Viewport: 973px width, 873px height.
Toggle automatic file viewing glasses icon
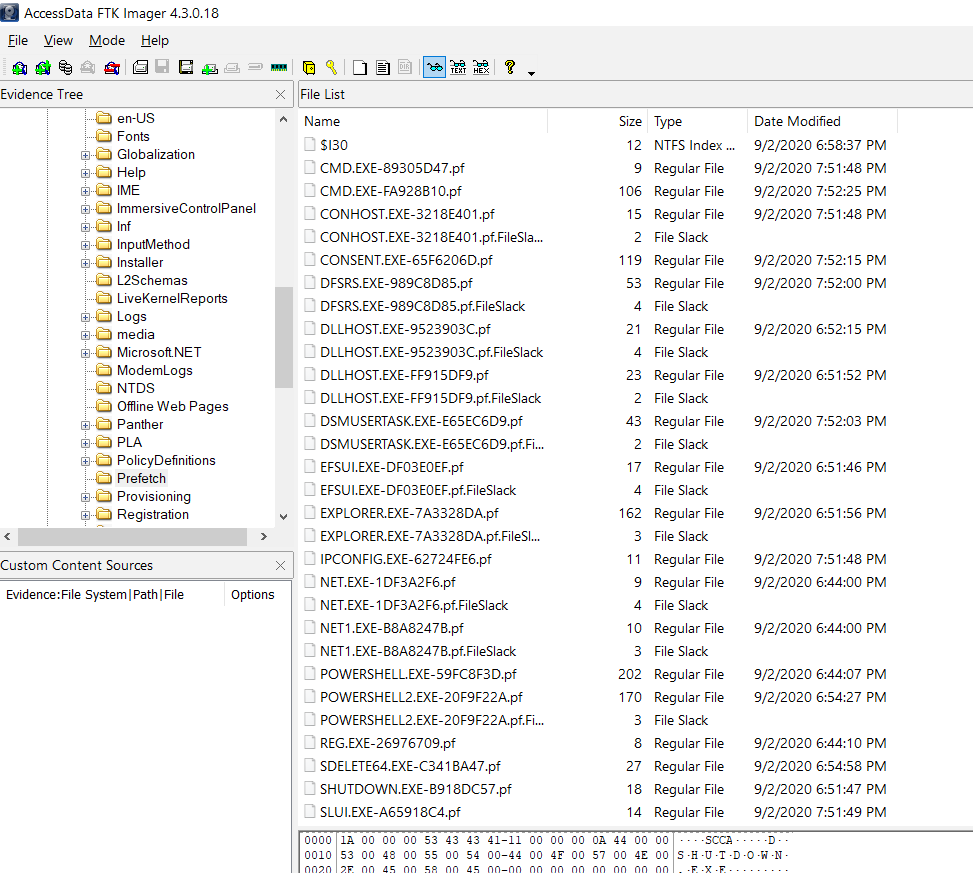pos(434,67)
